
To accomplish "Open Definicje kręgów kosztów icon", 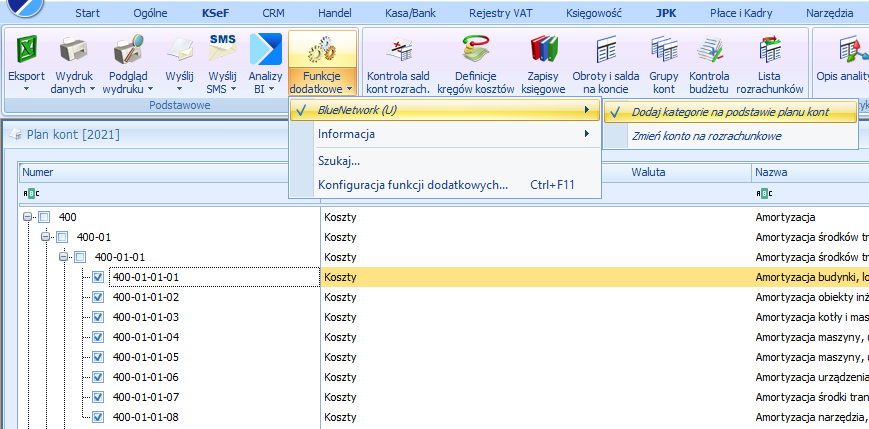I will [476, 49].
